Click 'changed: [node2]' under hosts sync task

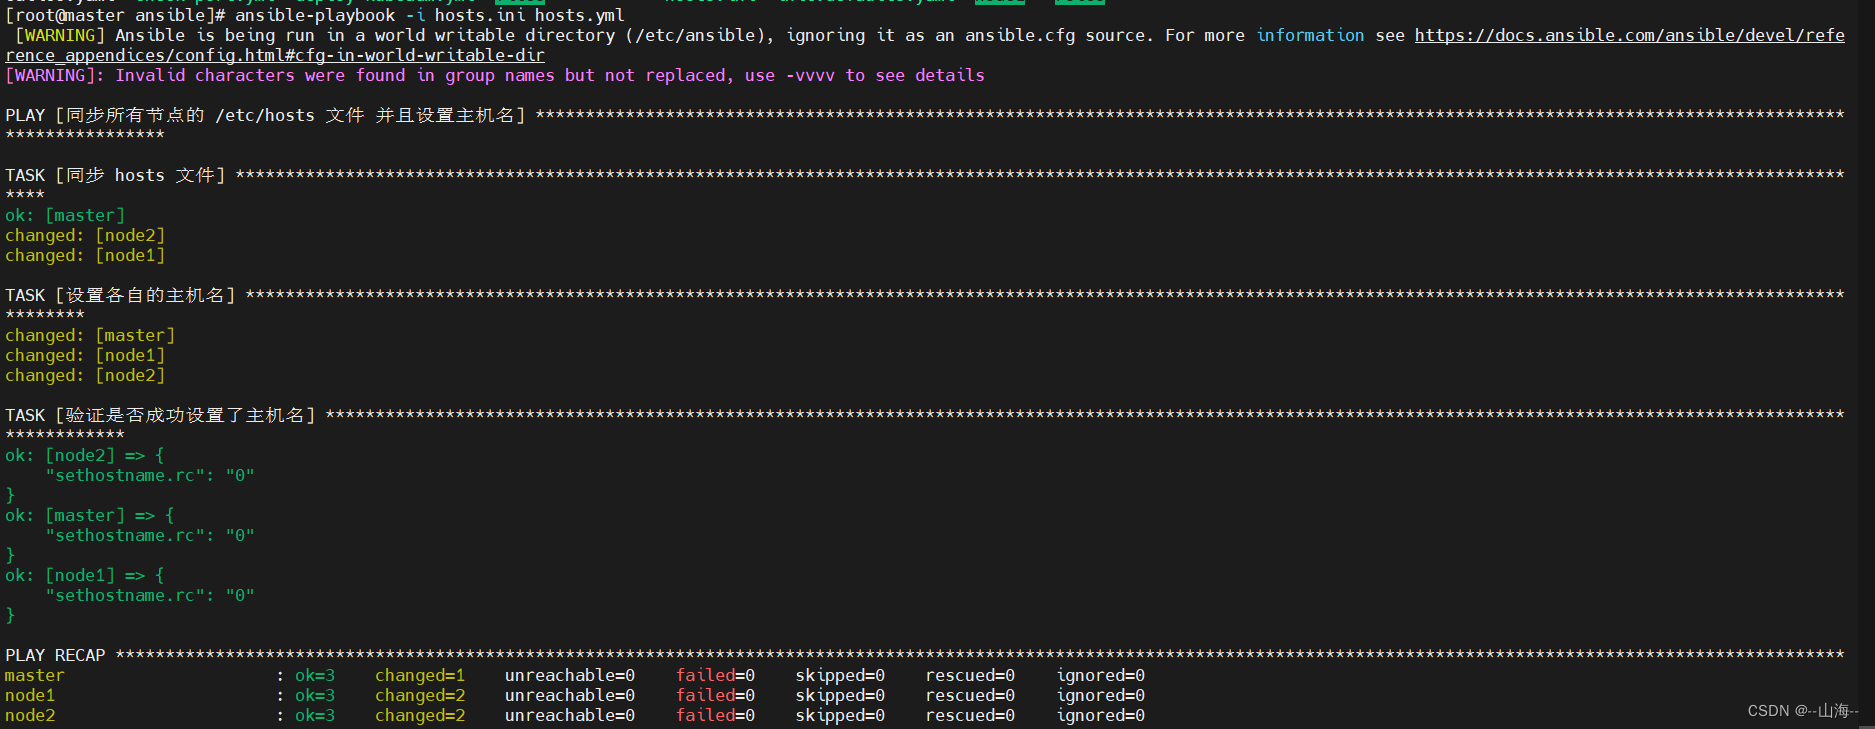point(85,236)
